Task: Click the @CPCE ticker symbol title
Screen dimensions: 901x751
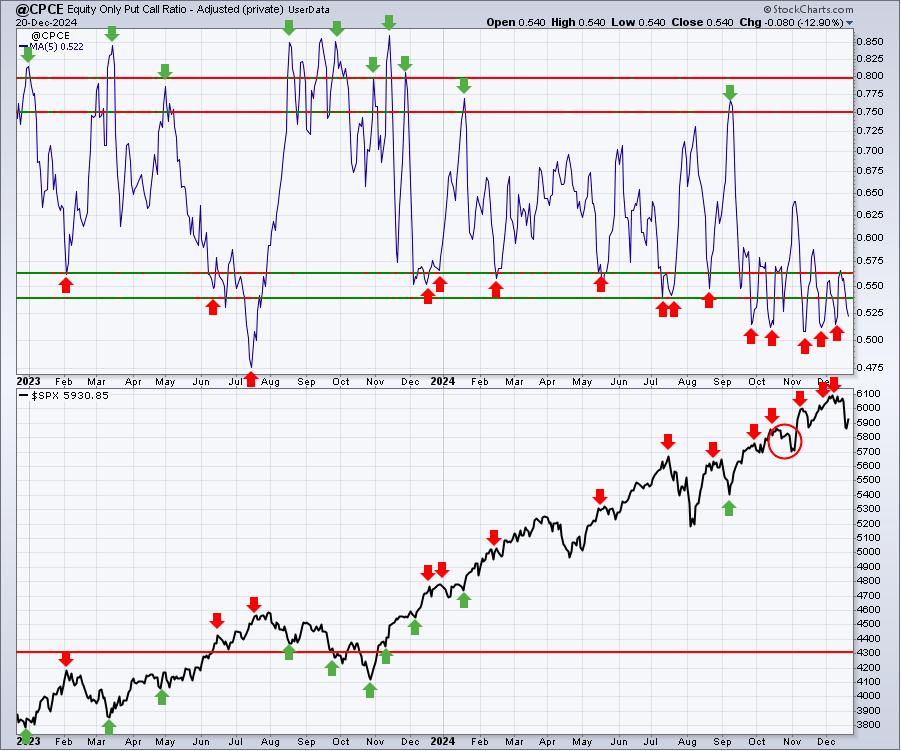Action: 40,9
